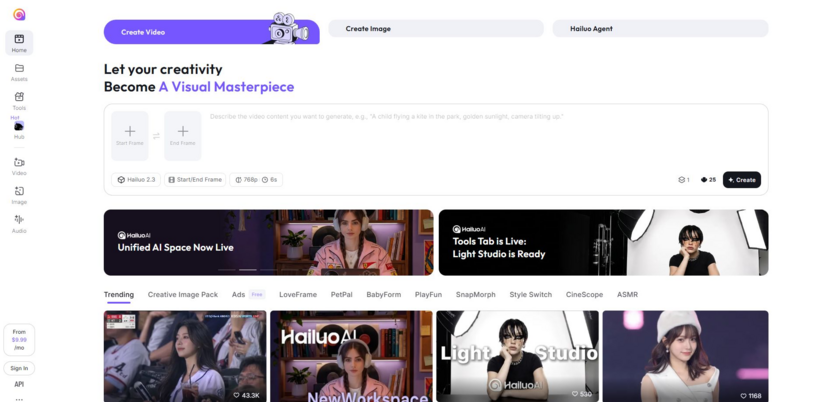Open the From $9.99/mo pricing button
Viewport: 832px width, 402px height.
coord(19,339)
